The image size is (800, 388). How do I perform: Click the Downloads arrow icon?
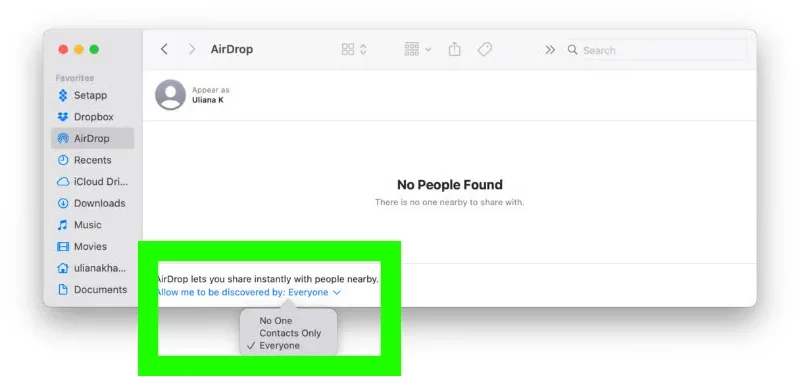tap(63, 203)
